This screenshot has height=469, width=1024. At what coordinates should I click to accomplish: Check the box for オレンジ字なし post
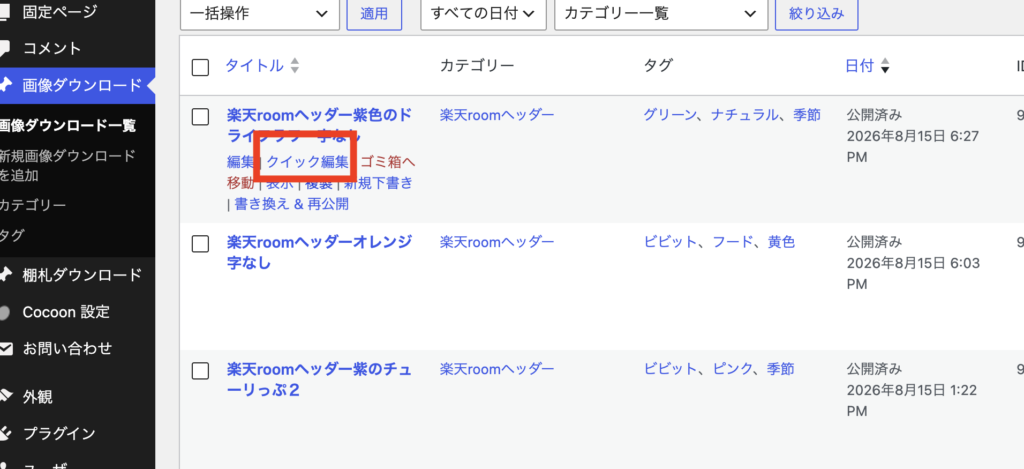[200, 244]
